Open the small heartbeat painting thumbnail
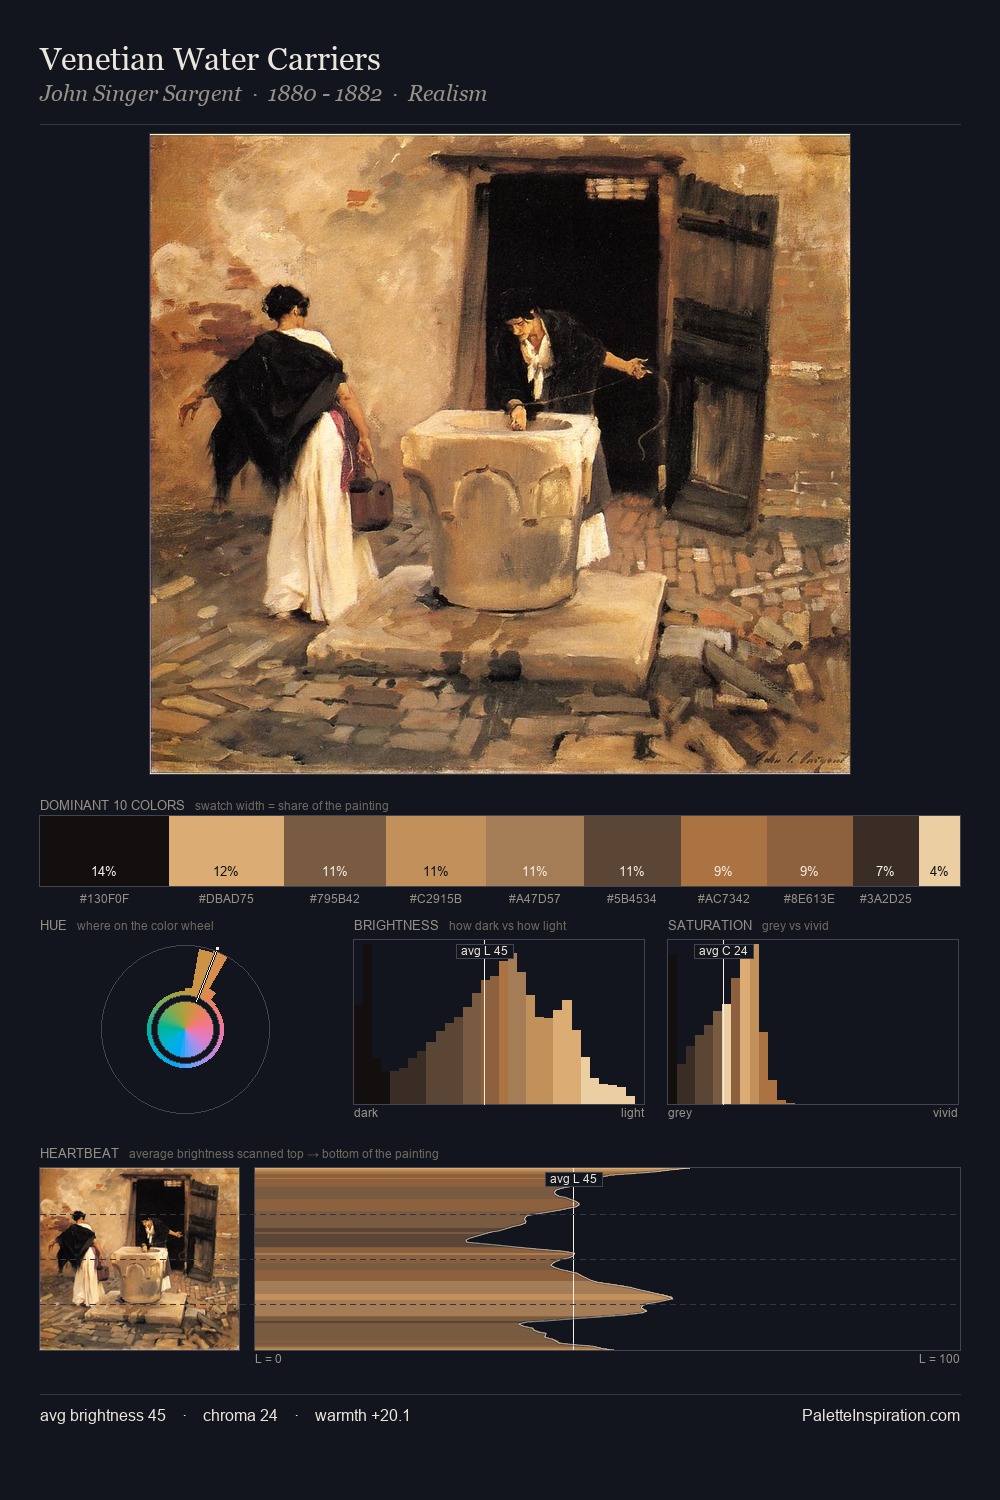Viewport: 1000px width, 1500px height. point(139,1259)
